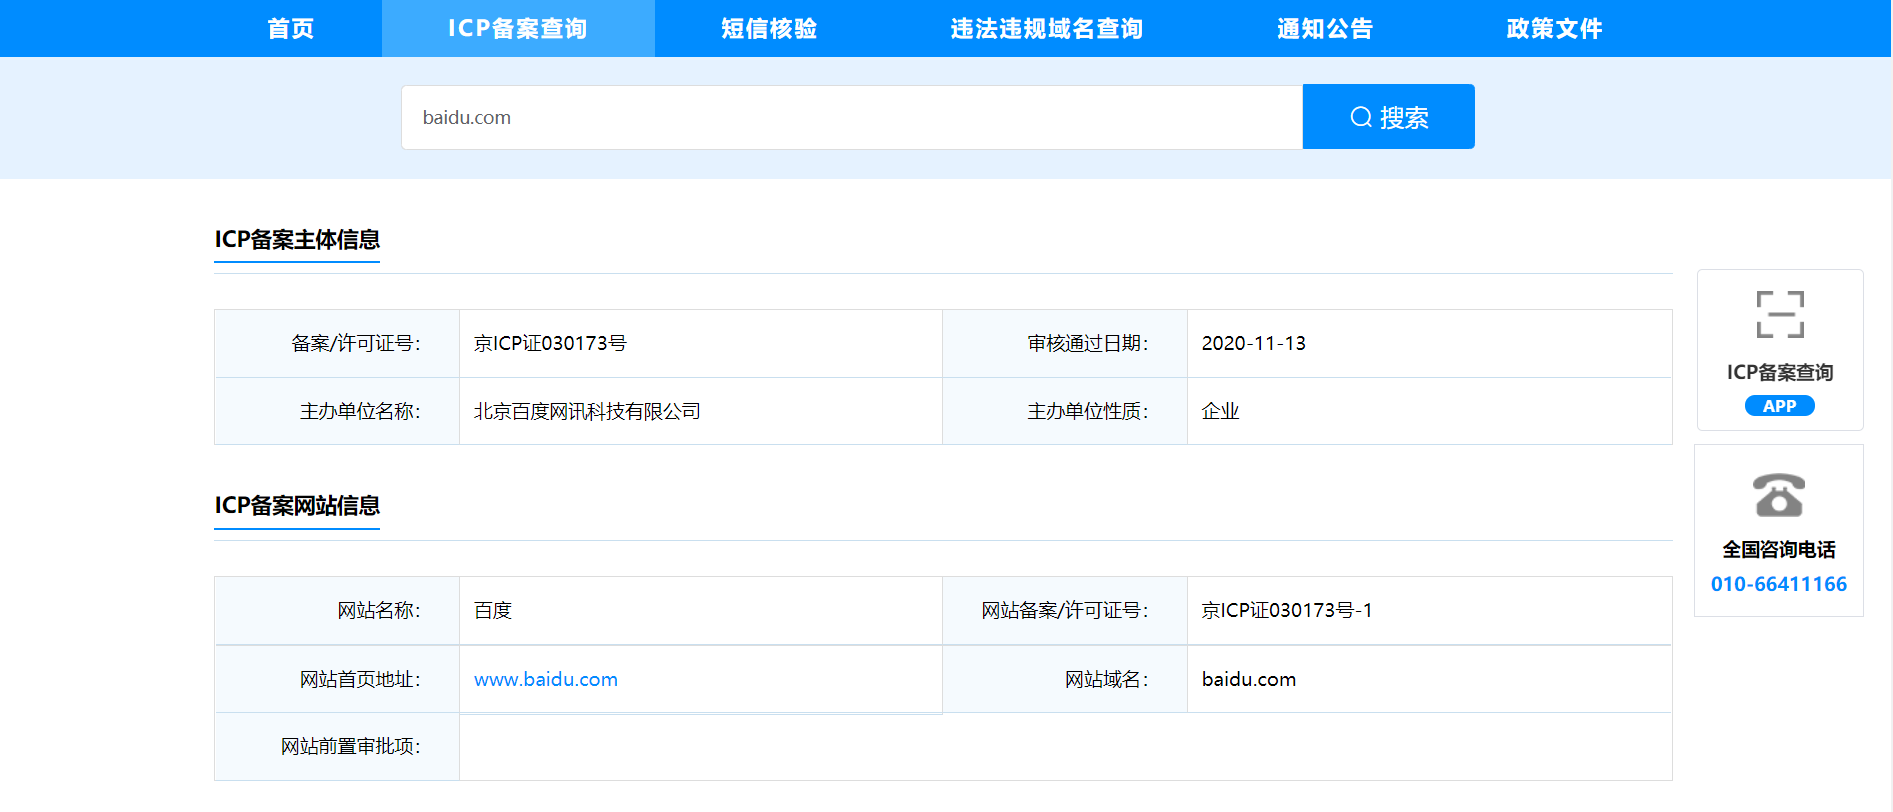Select the ICP备案查询 tab

tap(518, 29)
